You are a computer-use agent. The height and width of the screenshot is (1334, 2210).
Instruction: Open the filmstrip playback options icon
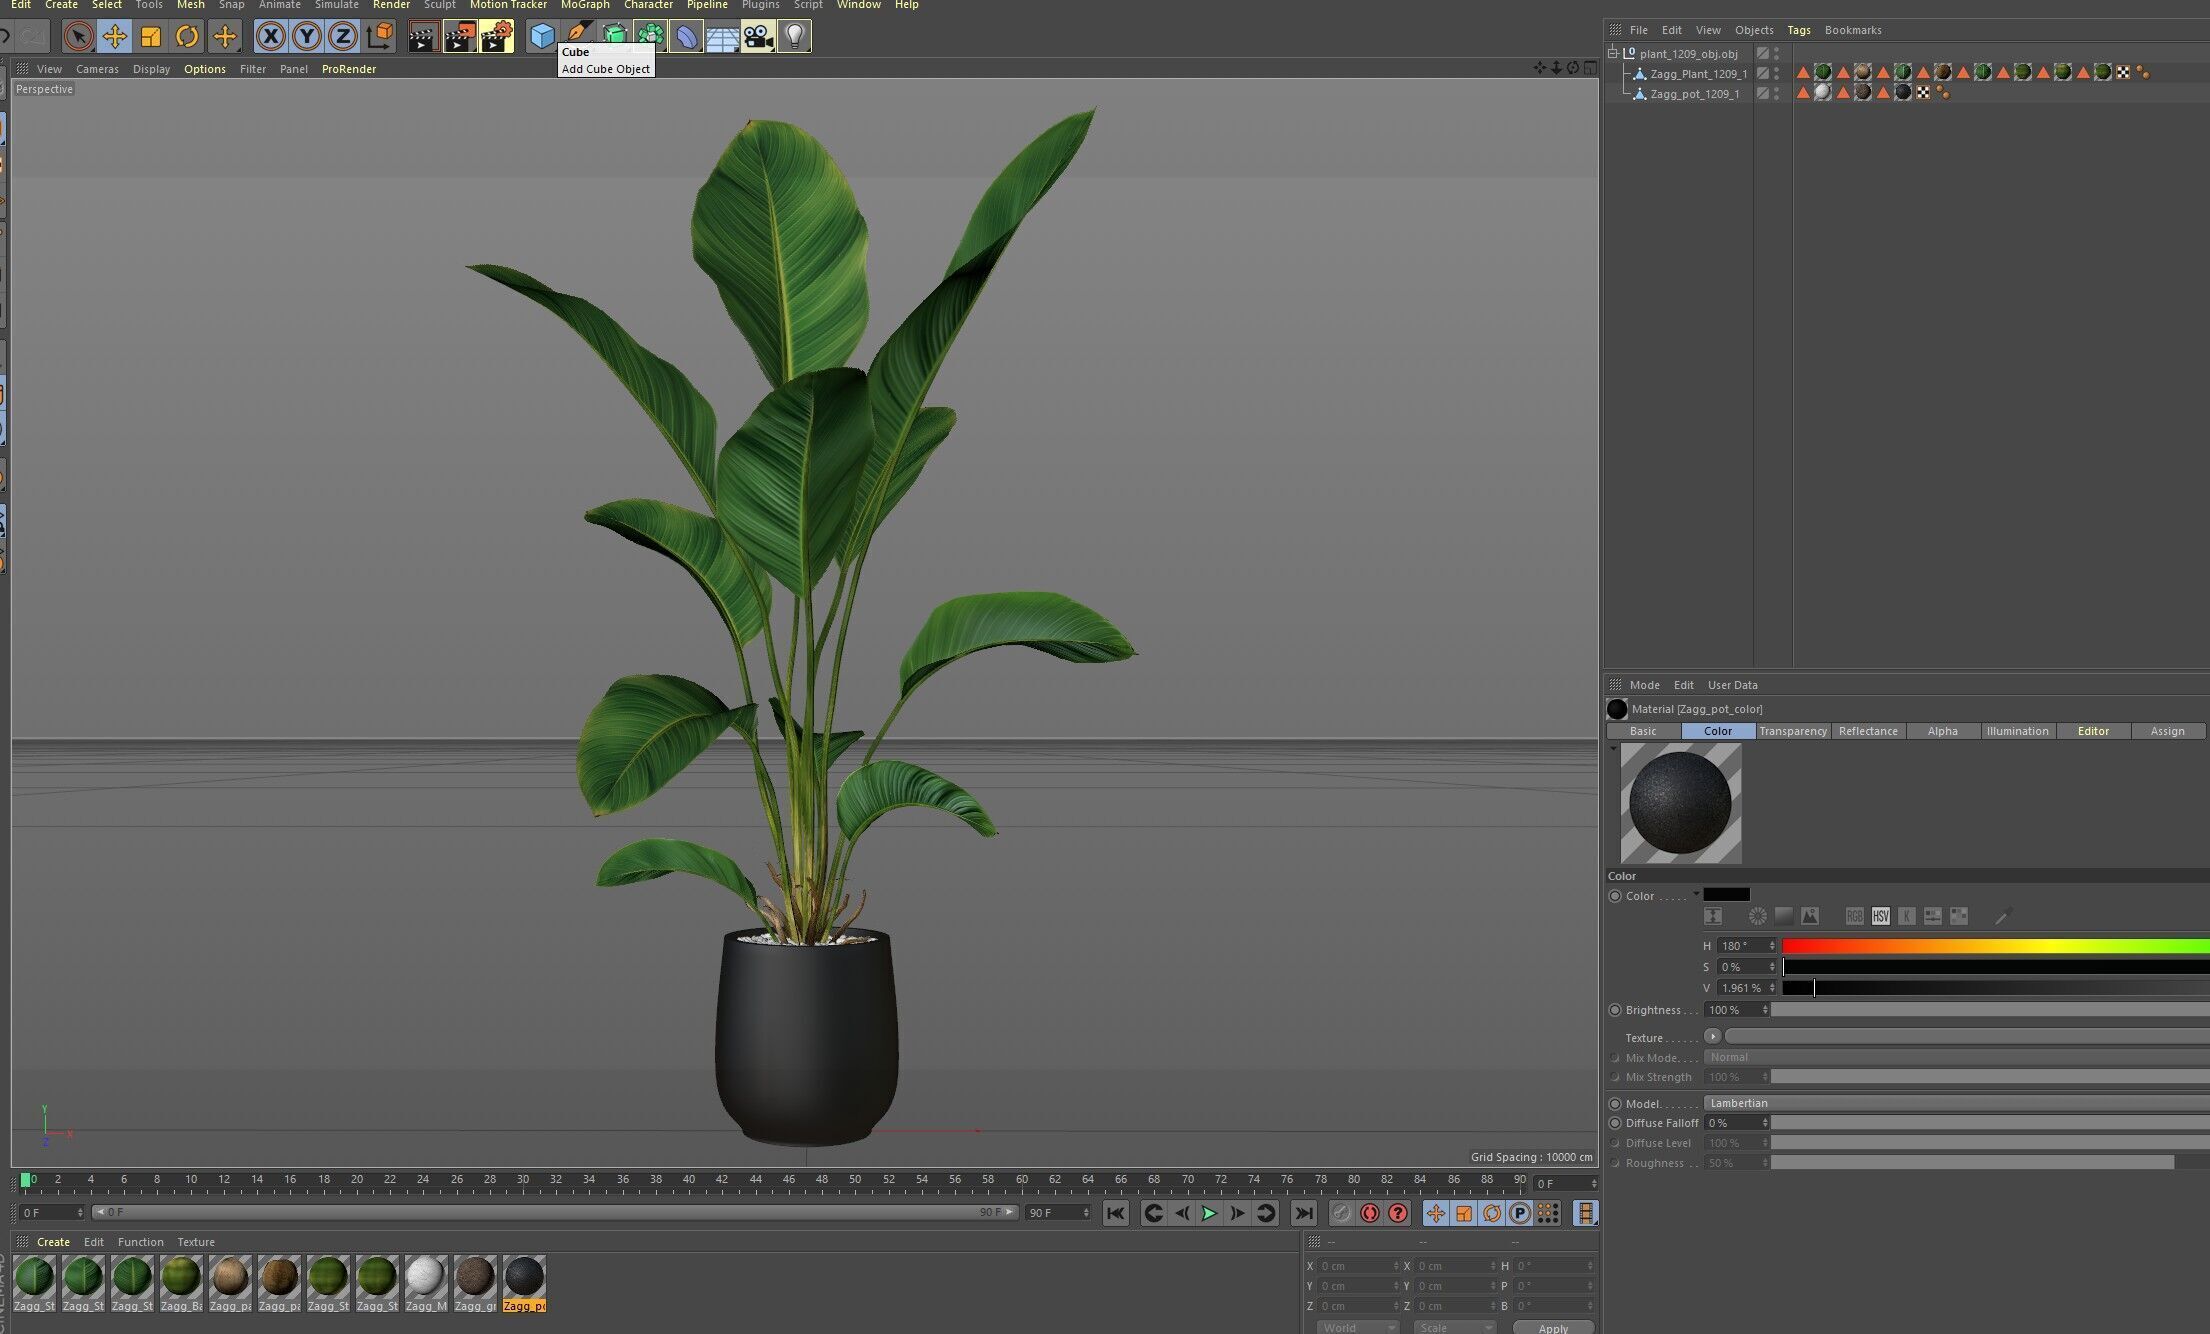1586,1213
